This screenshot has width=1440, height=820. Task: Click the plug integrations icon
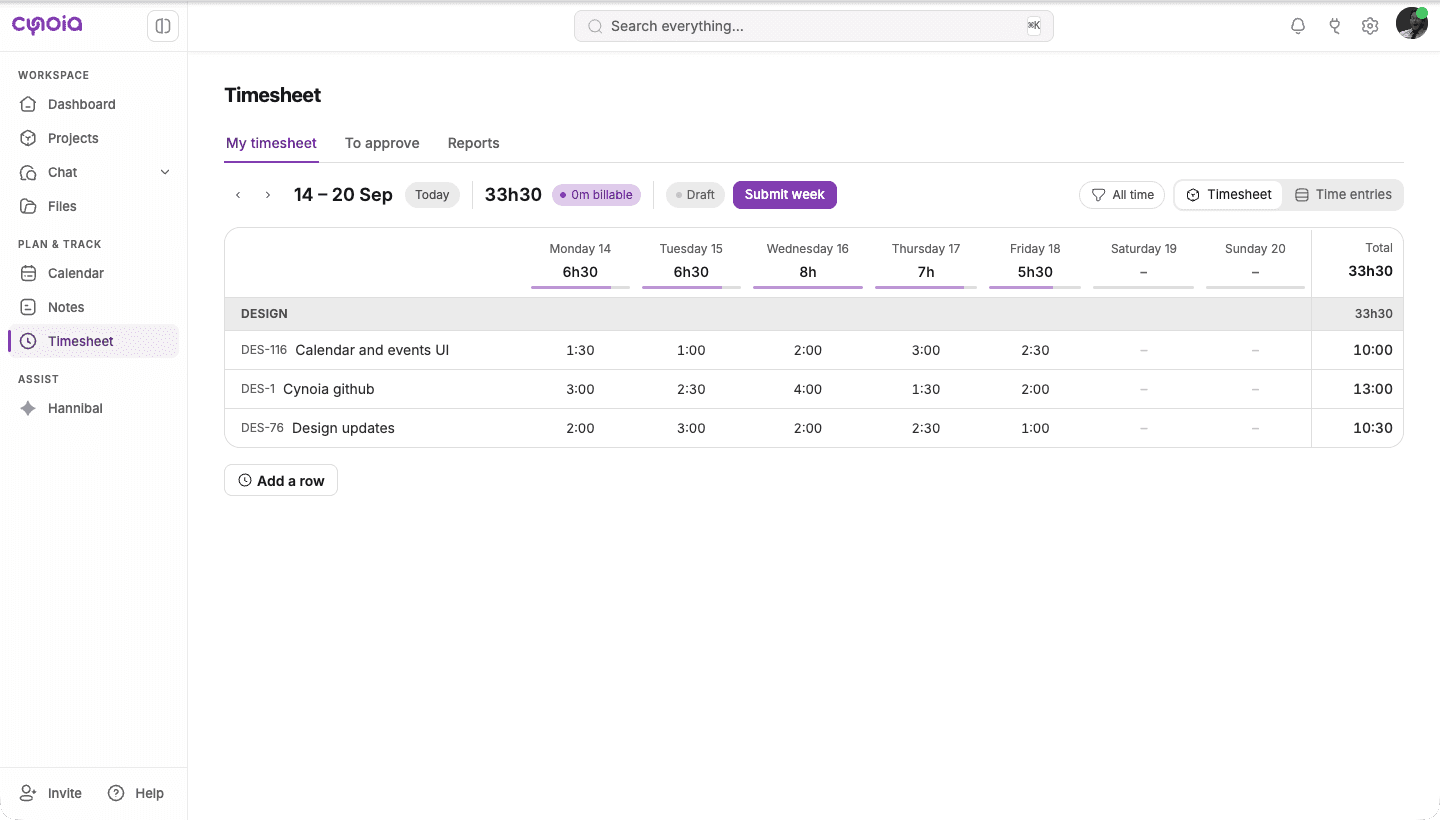pos(1334,26)
